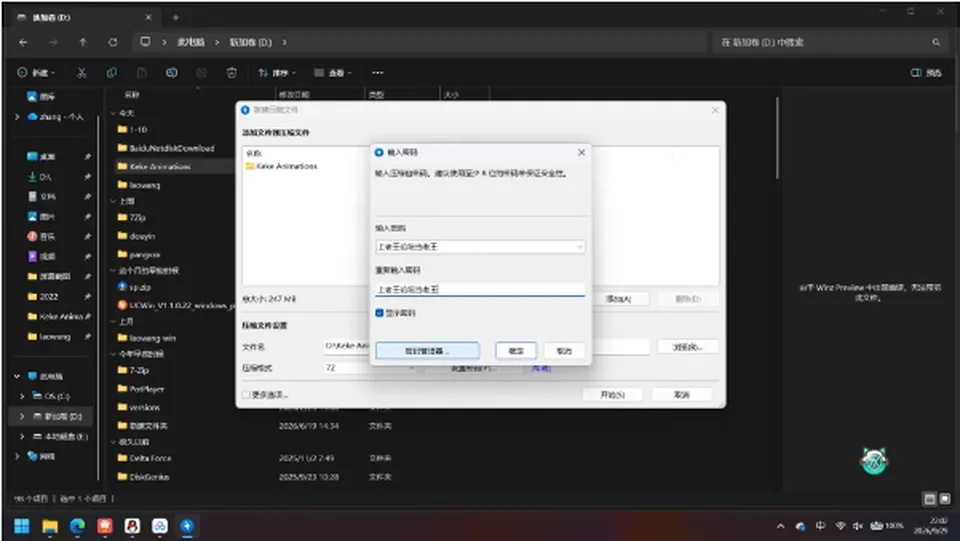Sort by the date modified column header

click(x=294, y=95)
